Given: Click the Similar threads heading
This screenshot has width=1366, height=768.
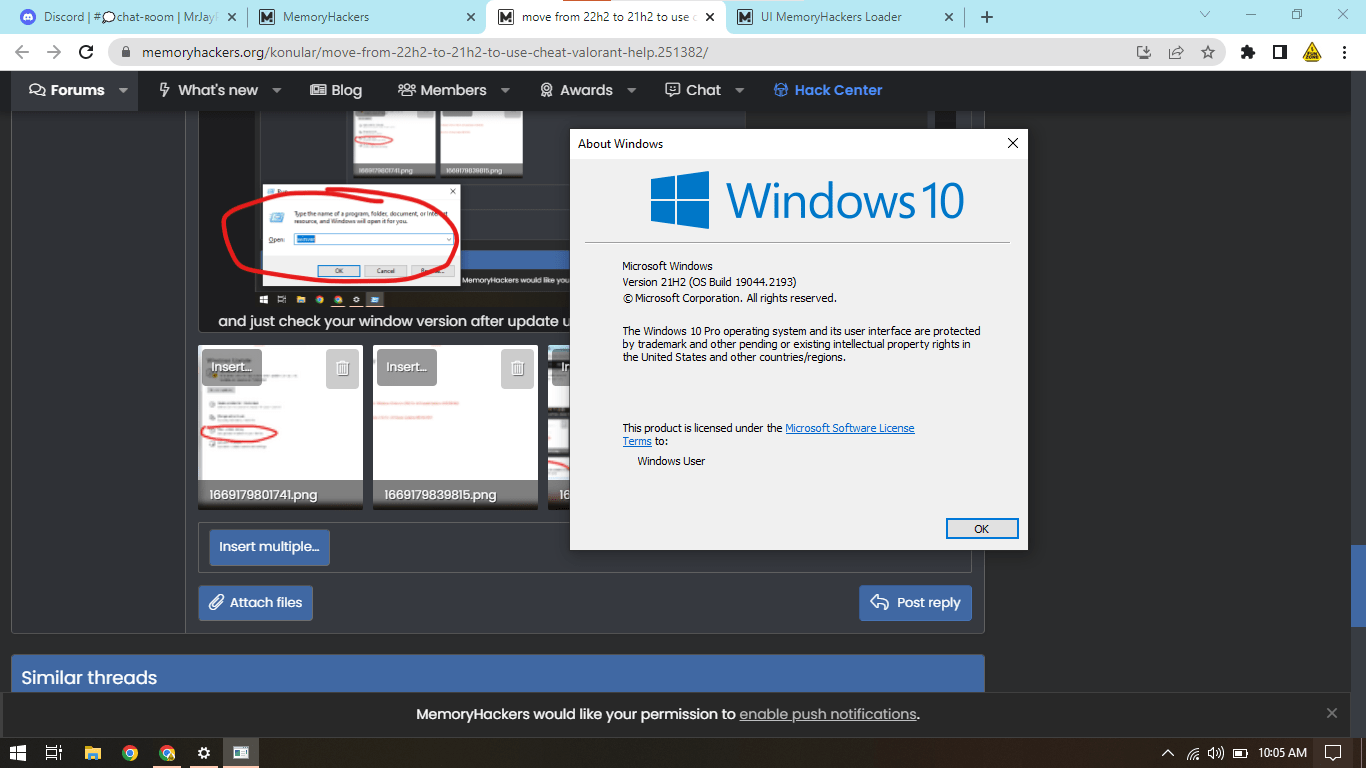Looking at the screenshot, I should click(x=89, y=678).
